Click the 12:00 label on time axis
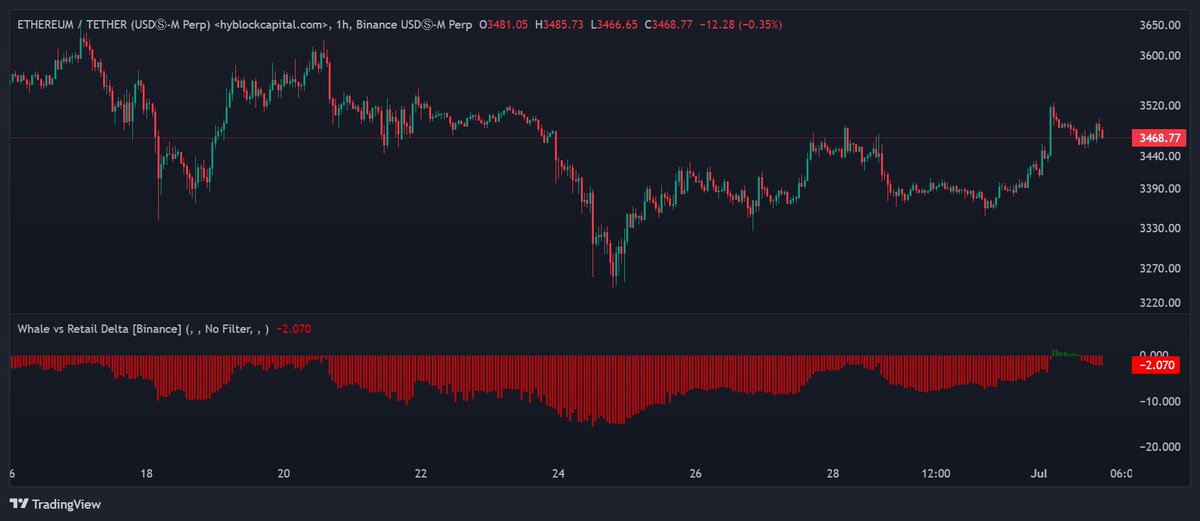This screenshot has height=521, width=1200. [935, 474]
